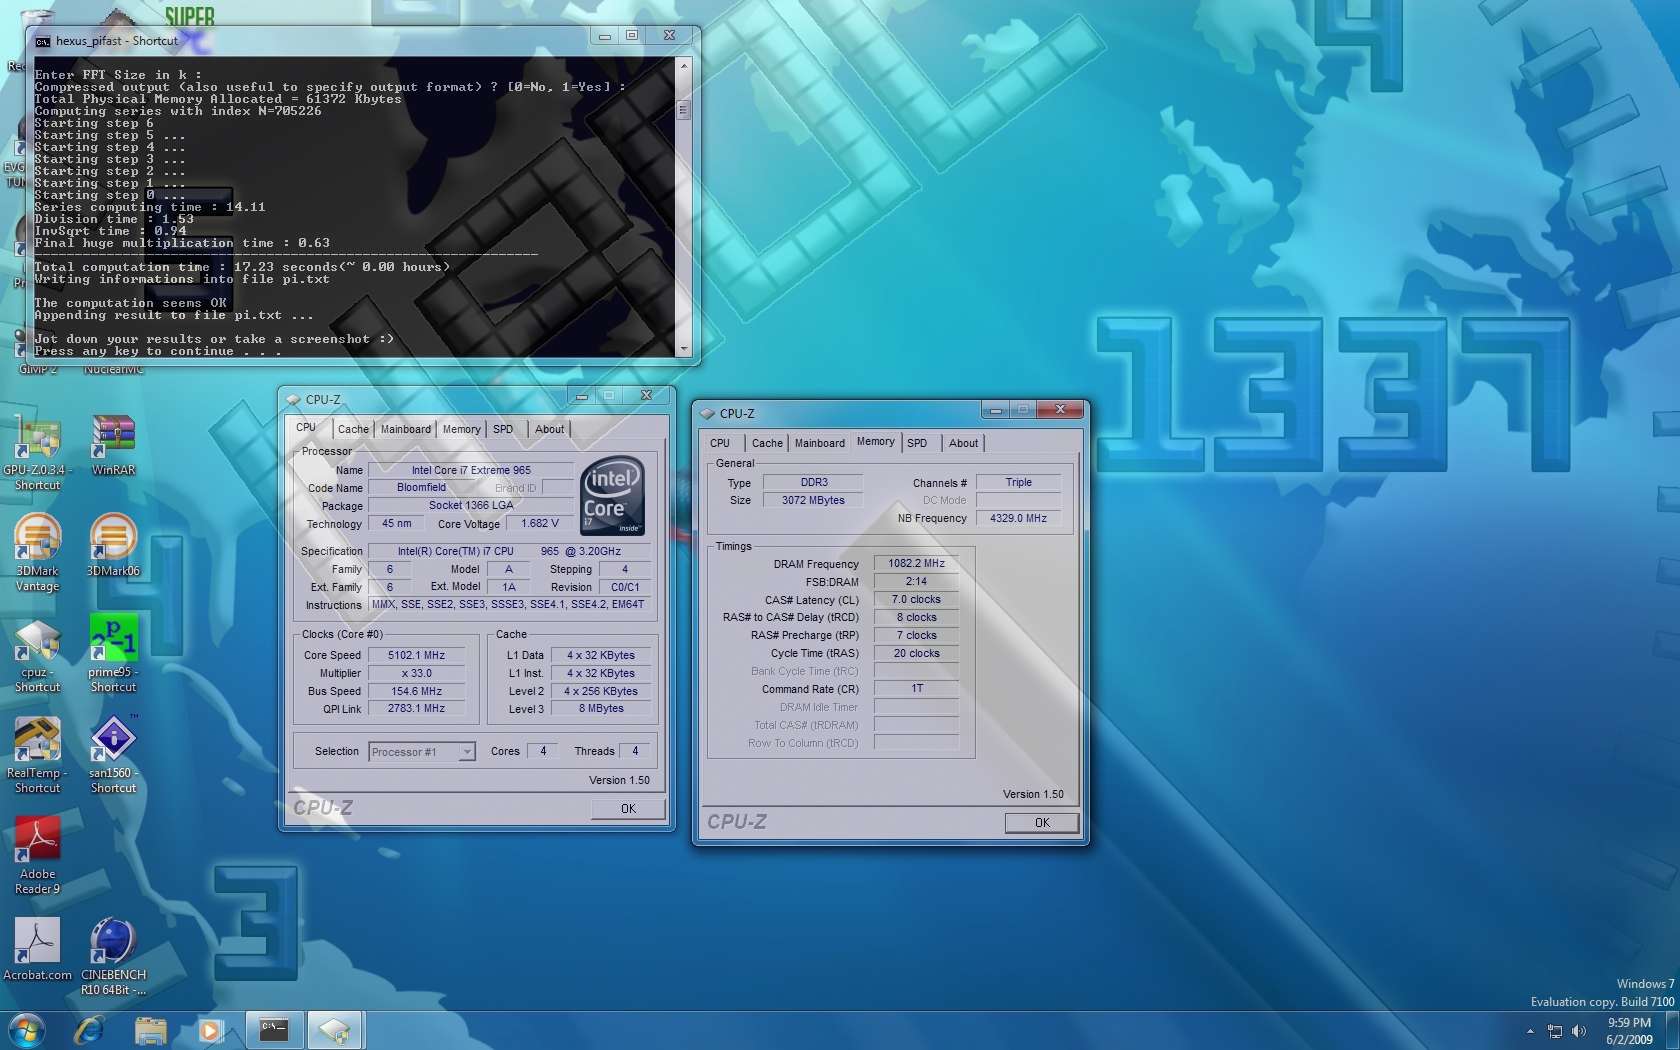Click the console vertical scrollbar thumb
1680x1050 pixels.
[x=684, y=109]
